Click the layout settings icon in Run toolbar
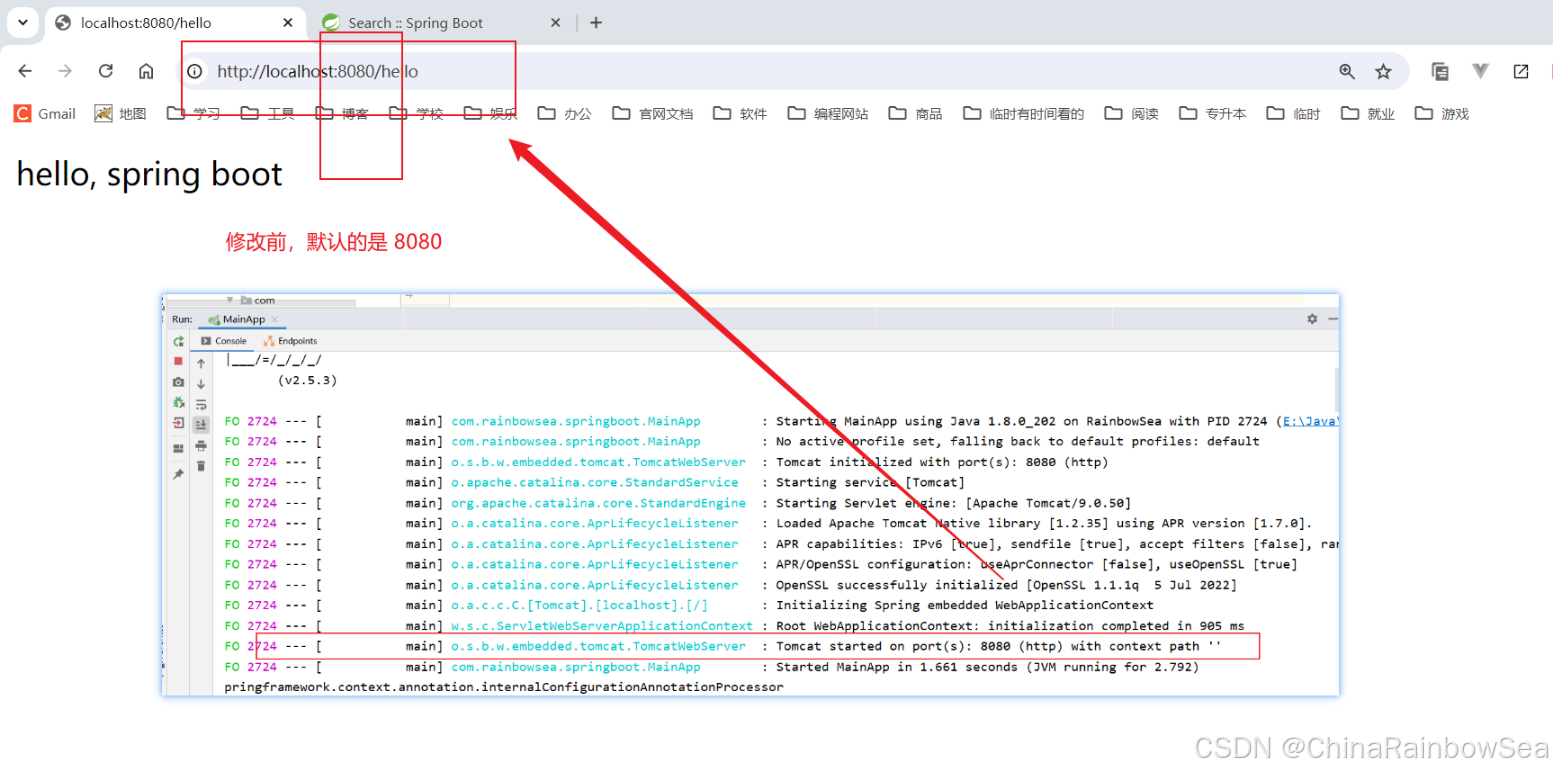Image resolution: width=1553 pixels, height=775 pixels. click(178, 449)
